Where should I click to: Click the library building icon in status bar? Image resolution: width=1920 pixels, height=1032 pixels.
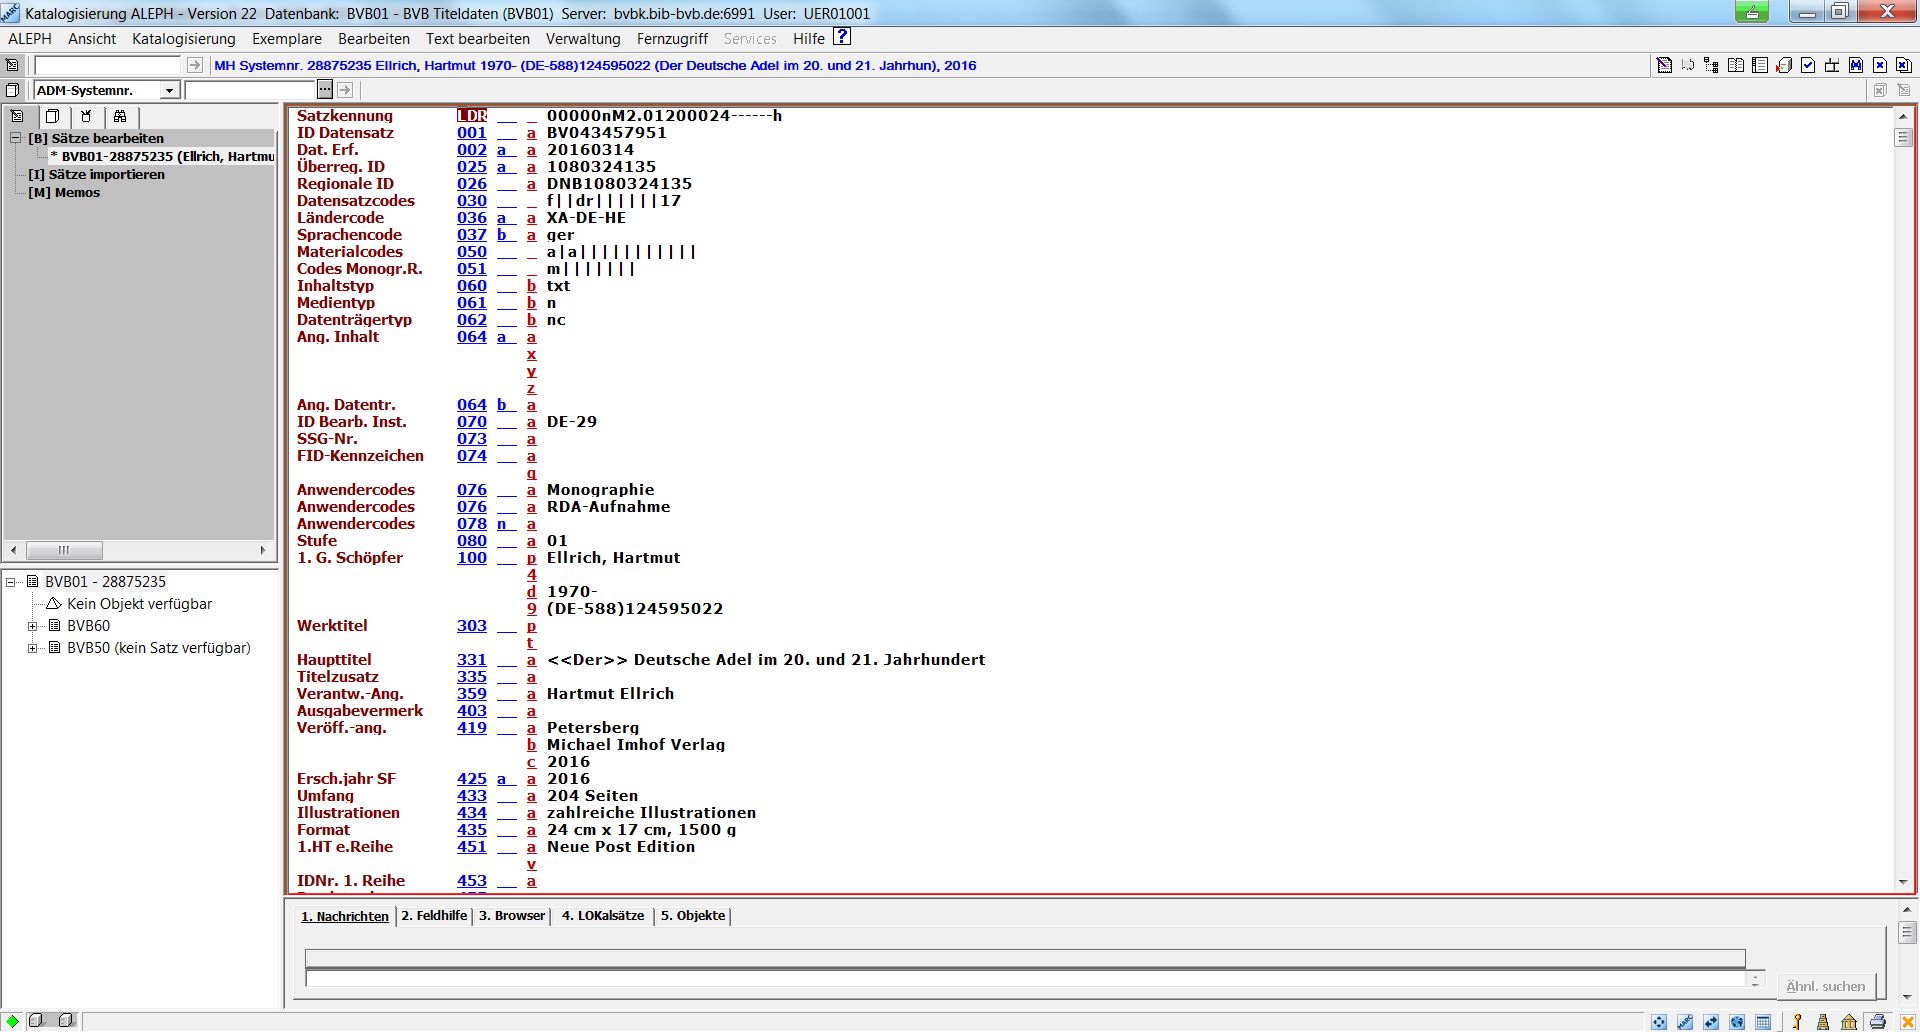[x=1849, y=1022]
